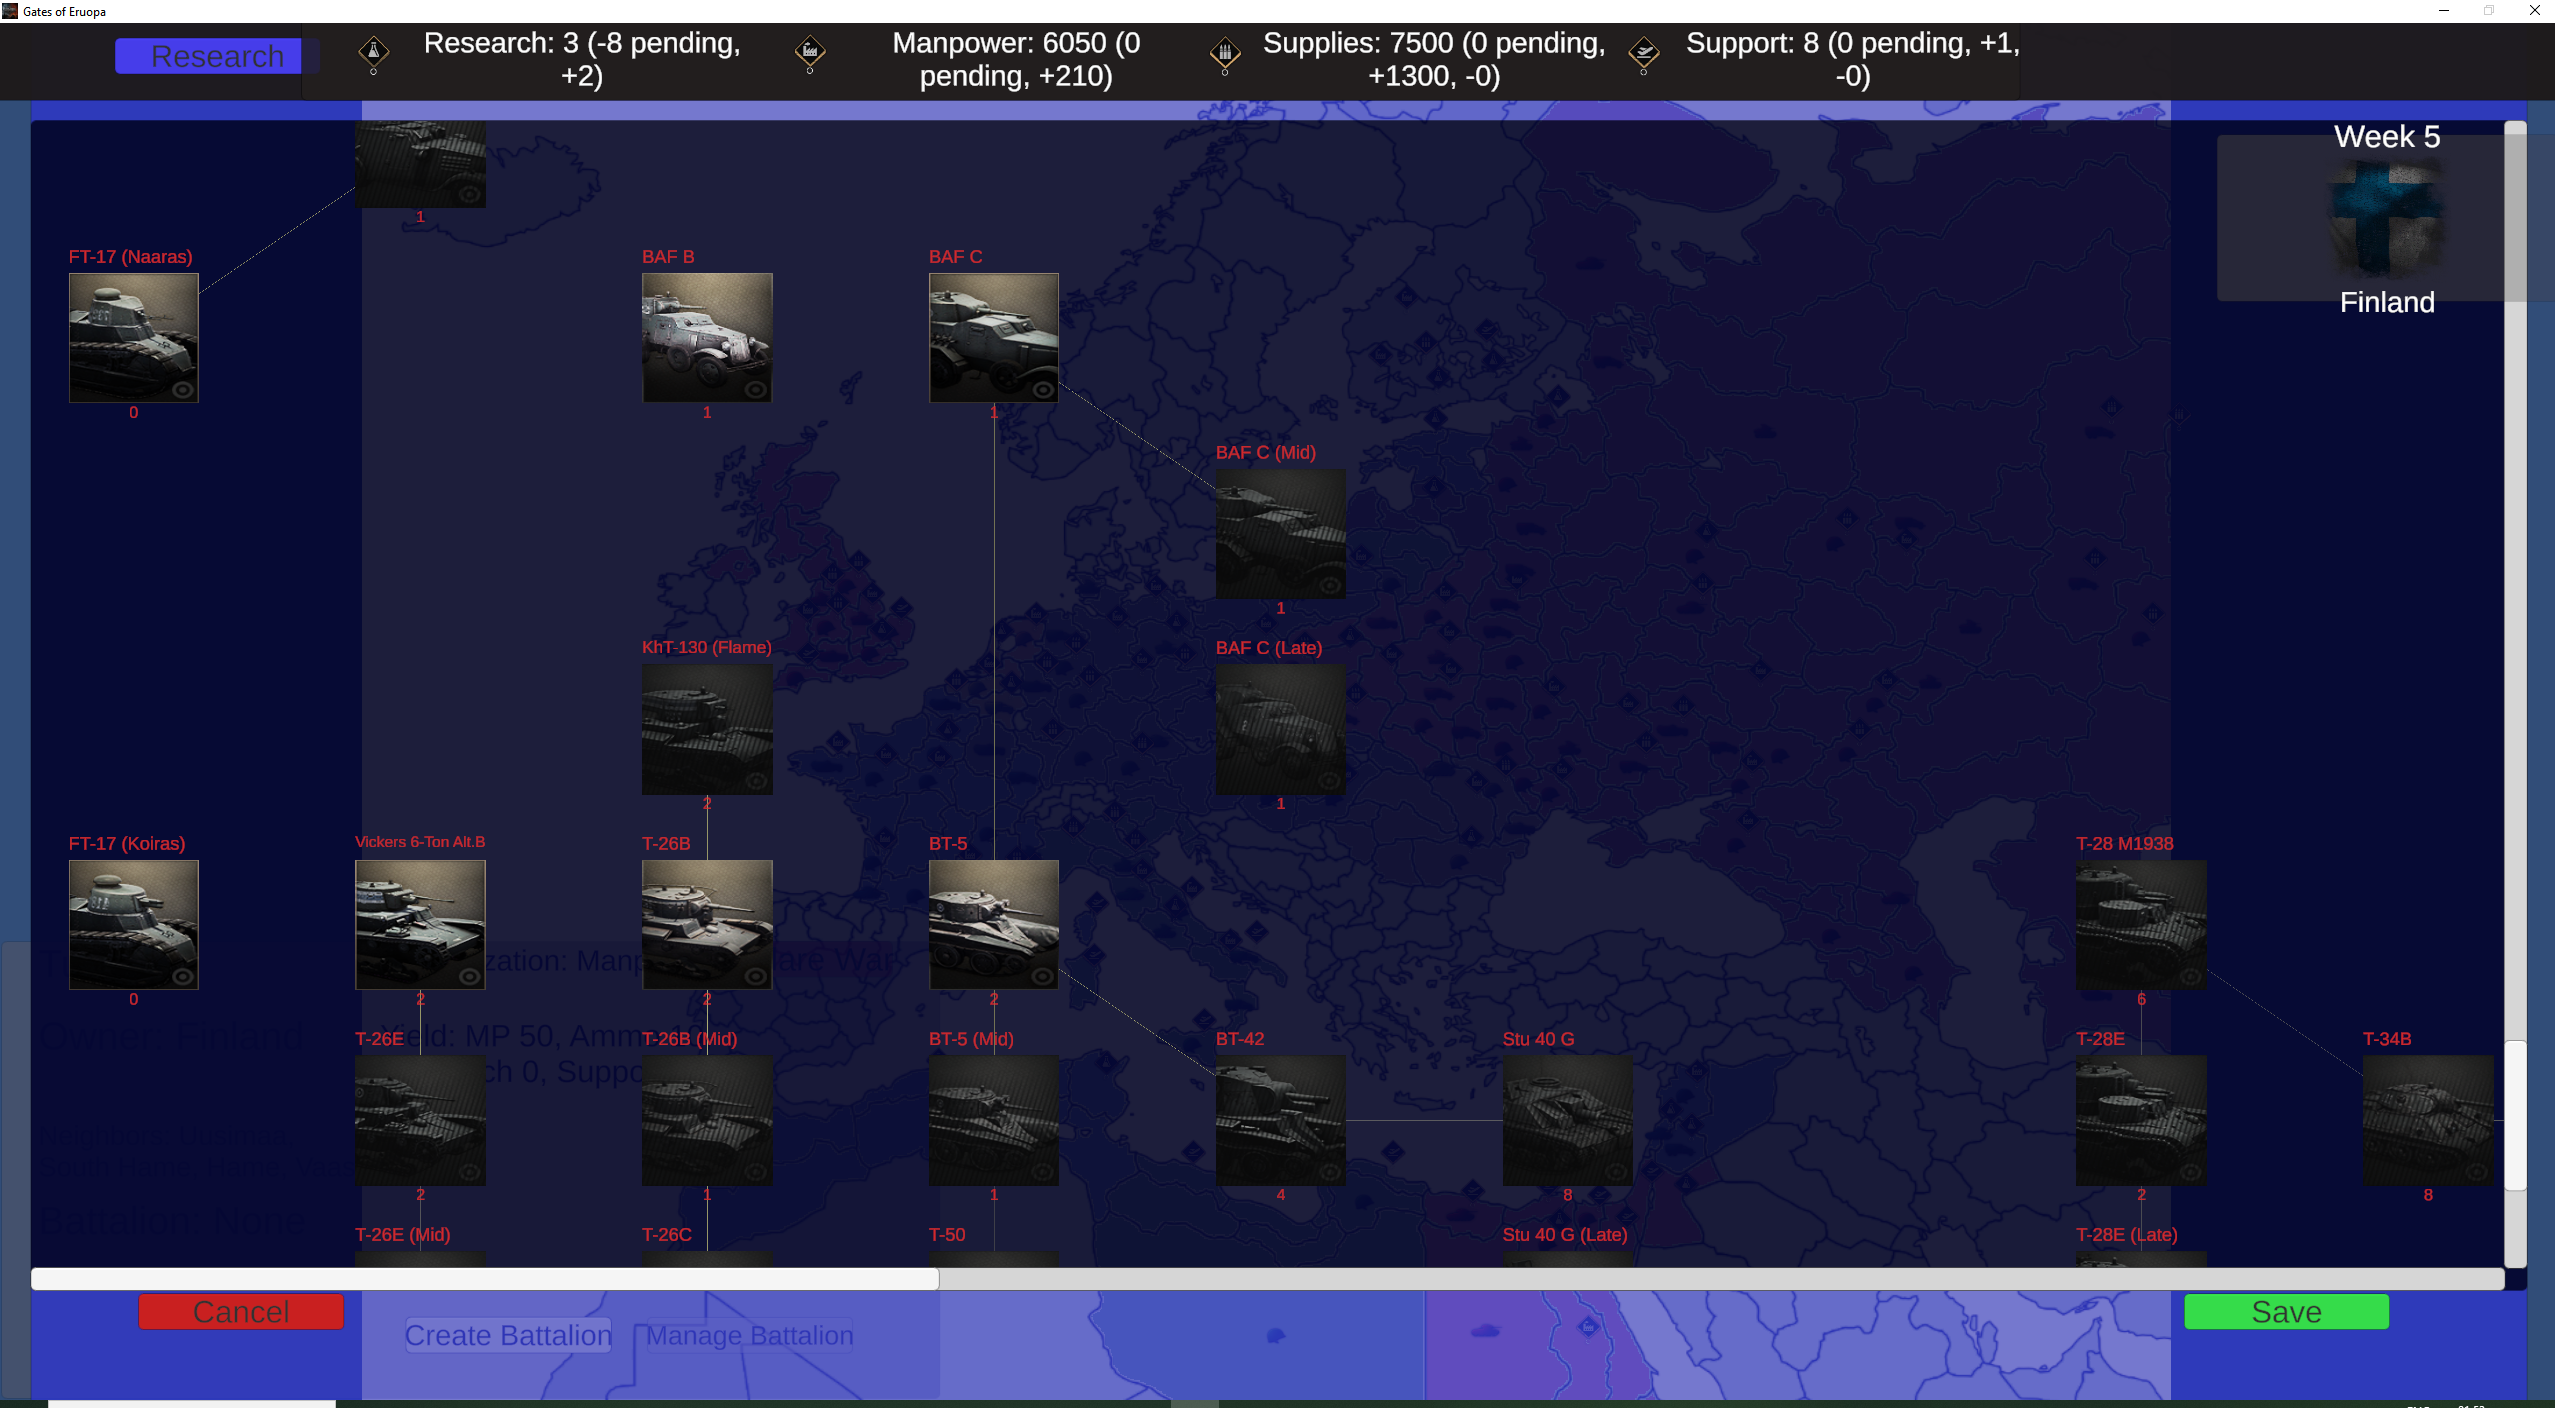Select the T-26B tank thumbnail

click(707, 925)
